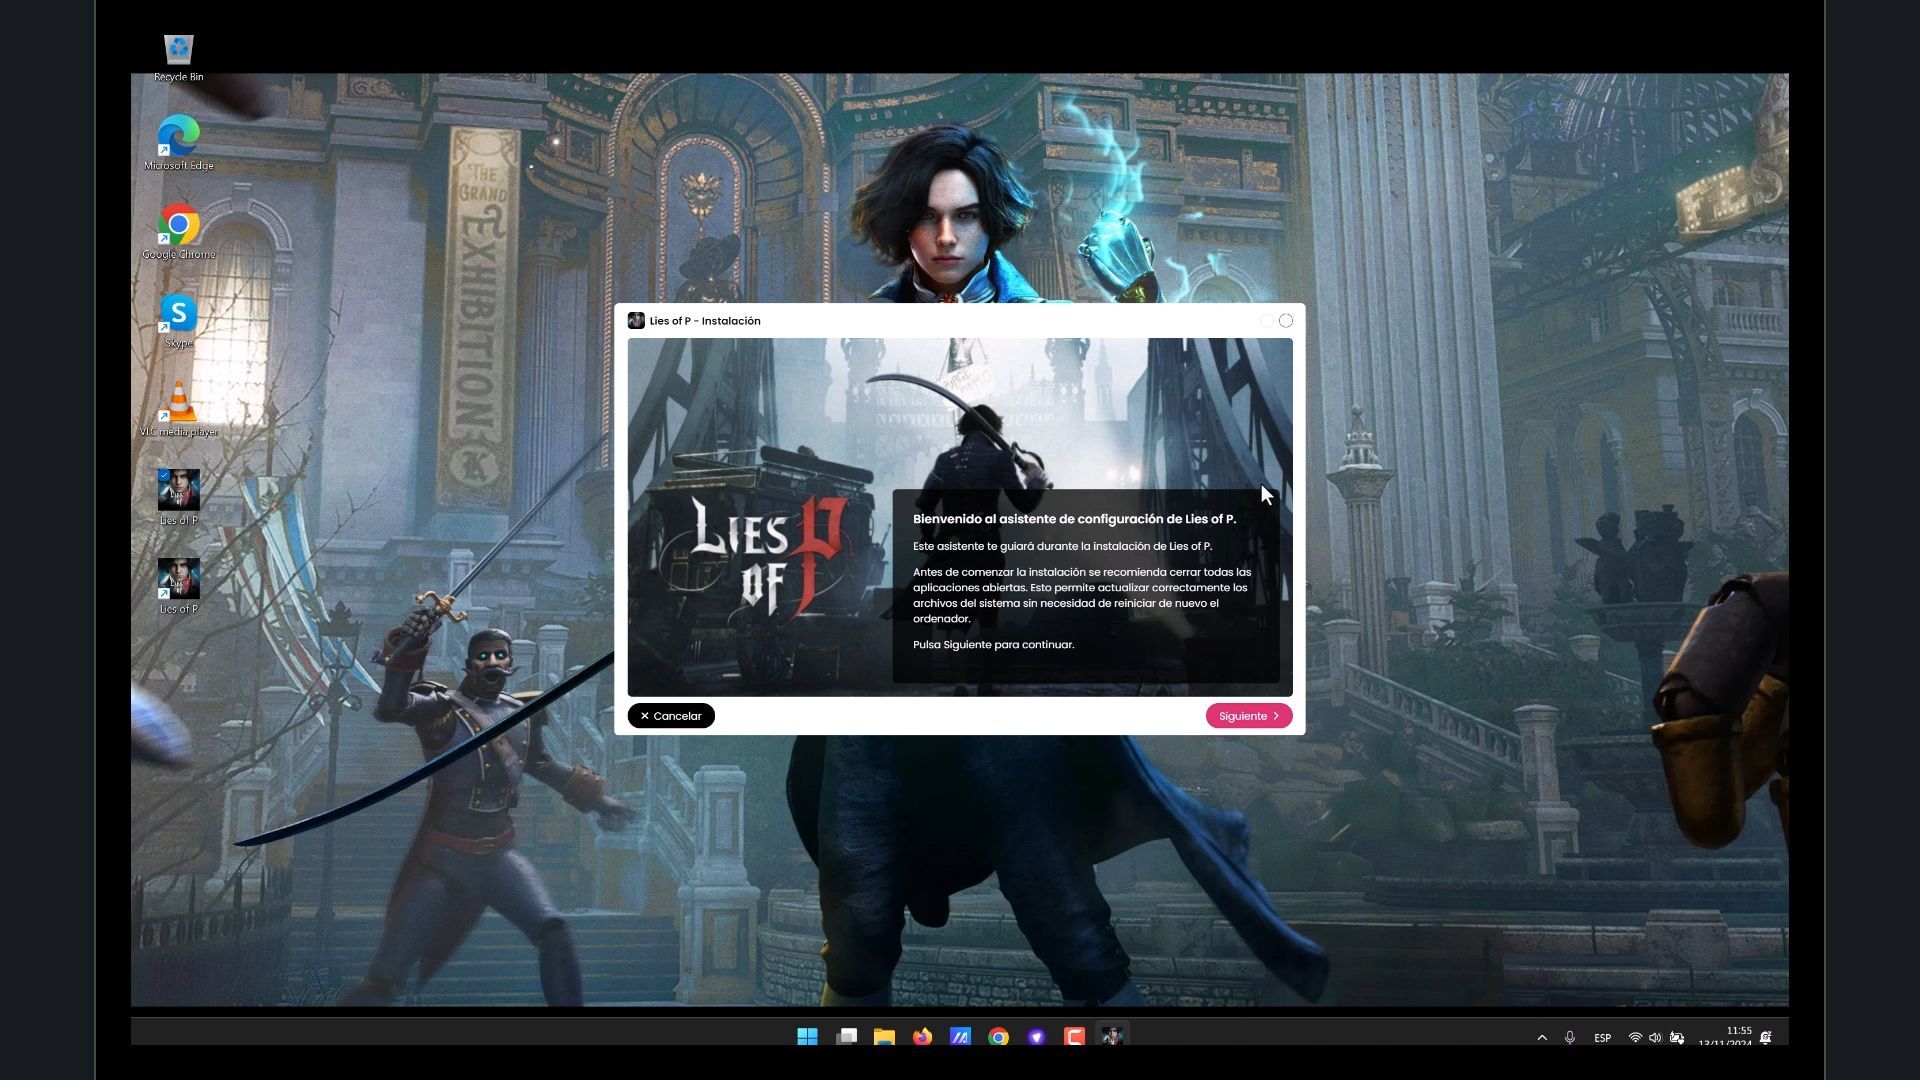Click the 'Bienvenido al asistente de configuración' heading

(1074, 519)
